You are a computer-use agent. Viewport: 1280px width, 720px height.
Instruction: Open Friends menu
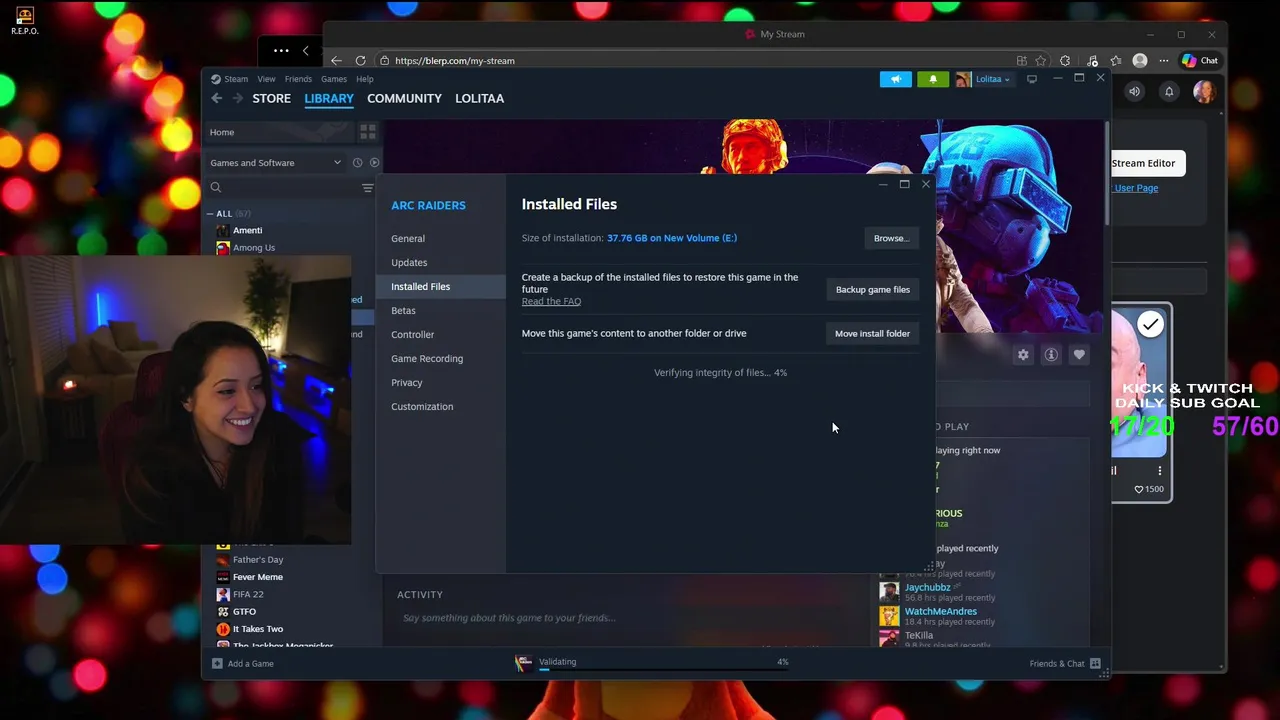[x=298, y=79]
